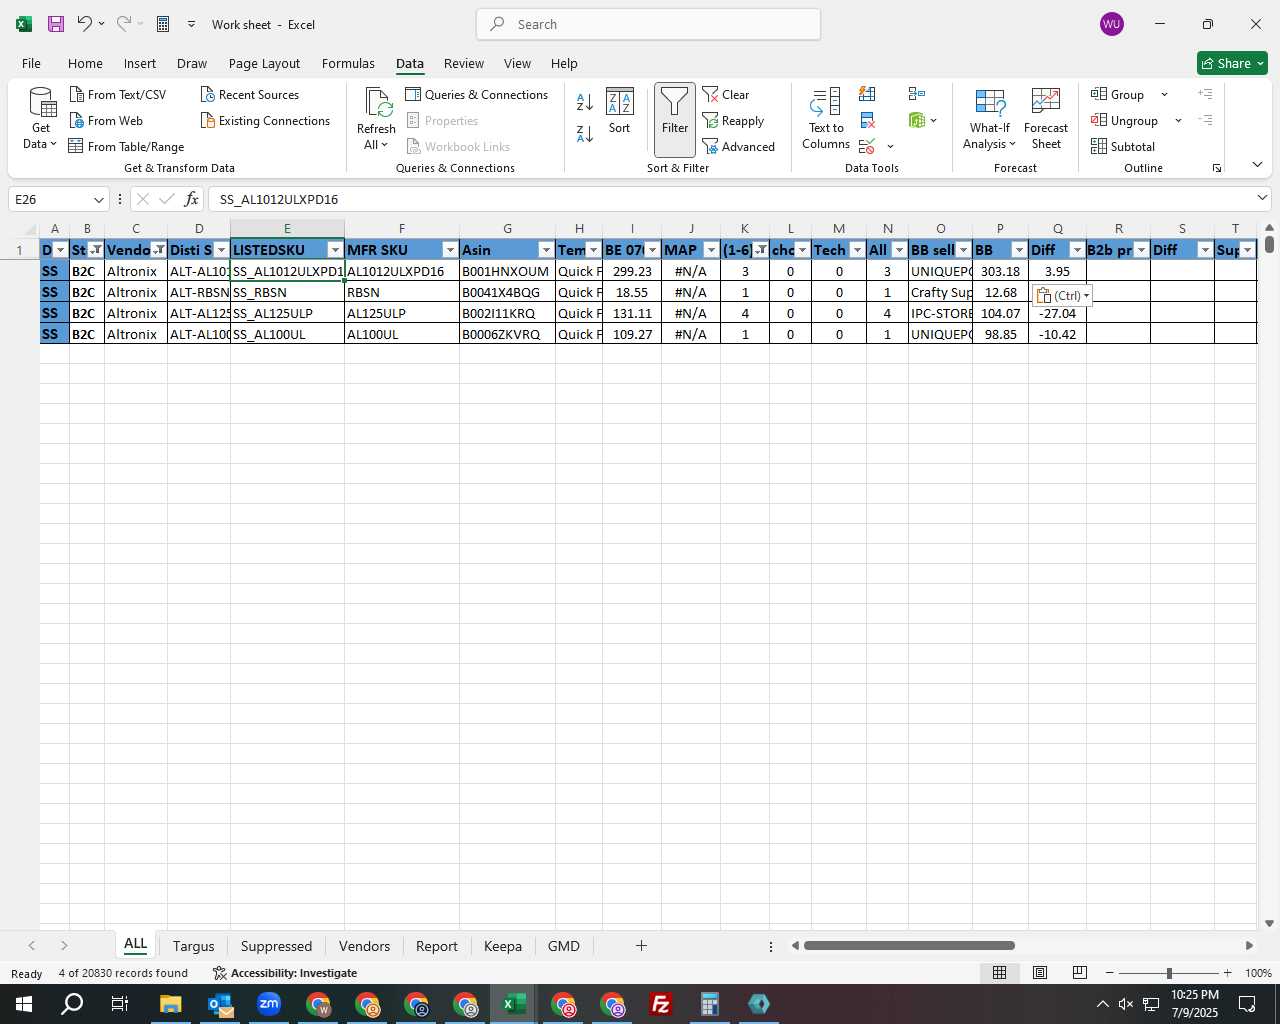Switch to Page Break Preview
This screenshot has width=1280, height=1024.
click(1080, 973)
